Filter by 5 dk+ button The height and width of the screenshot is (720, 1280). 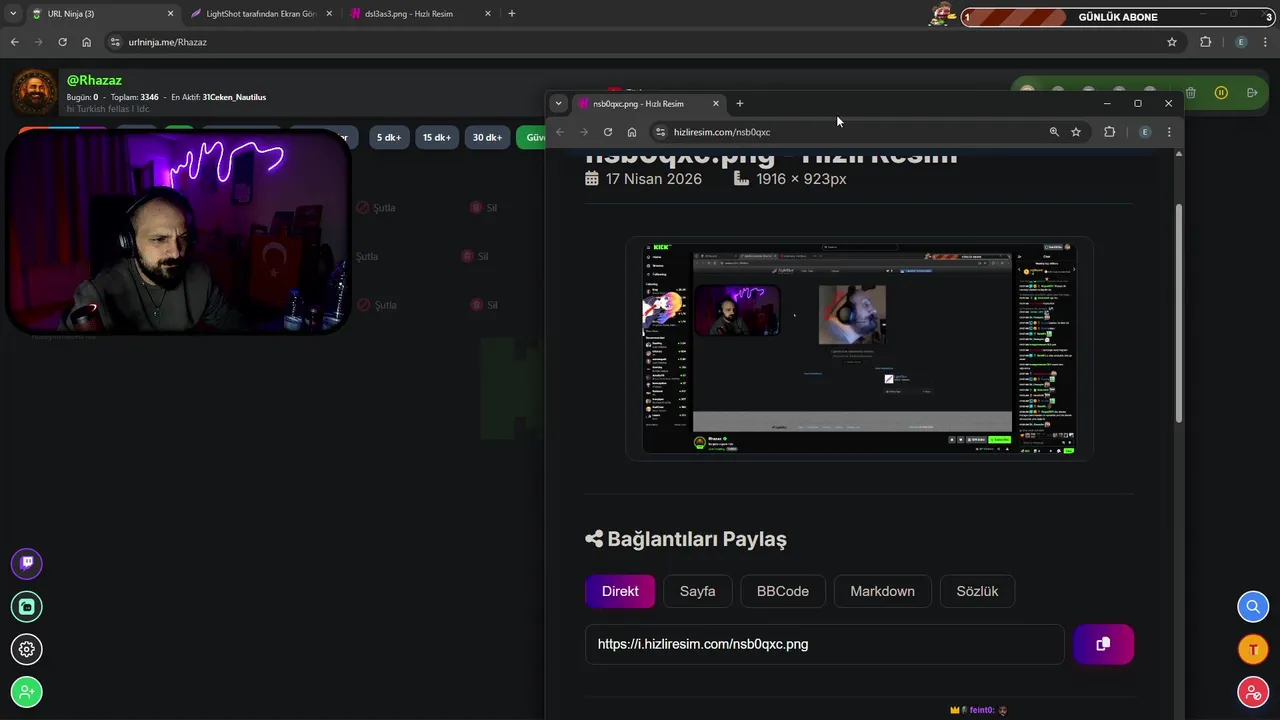point(389,138)
